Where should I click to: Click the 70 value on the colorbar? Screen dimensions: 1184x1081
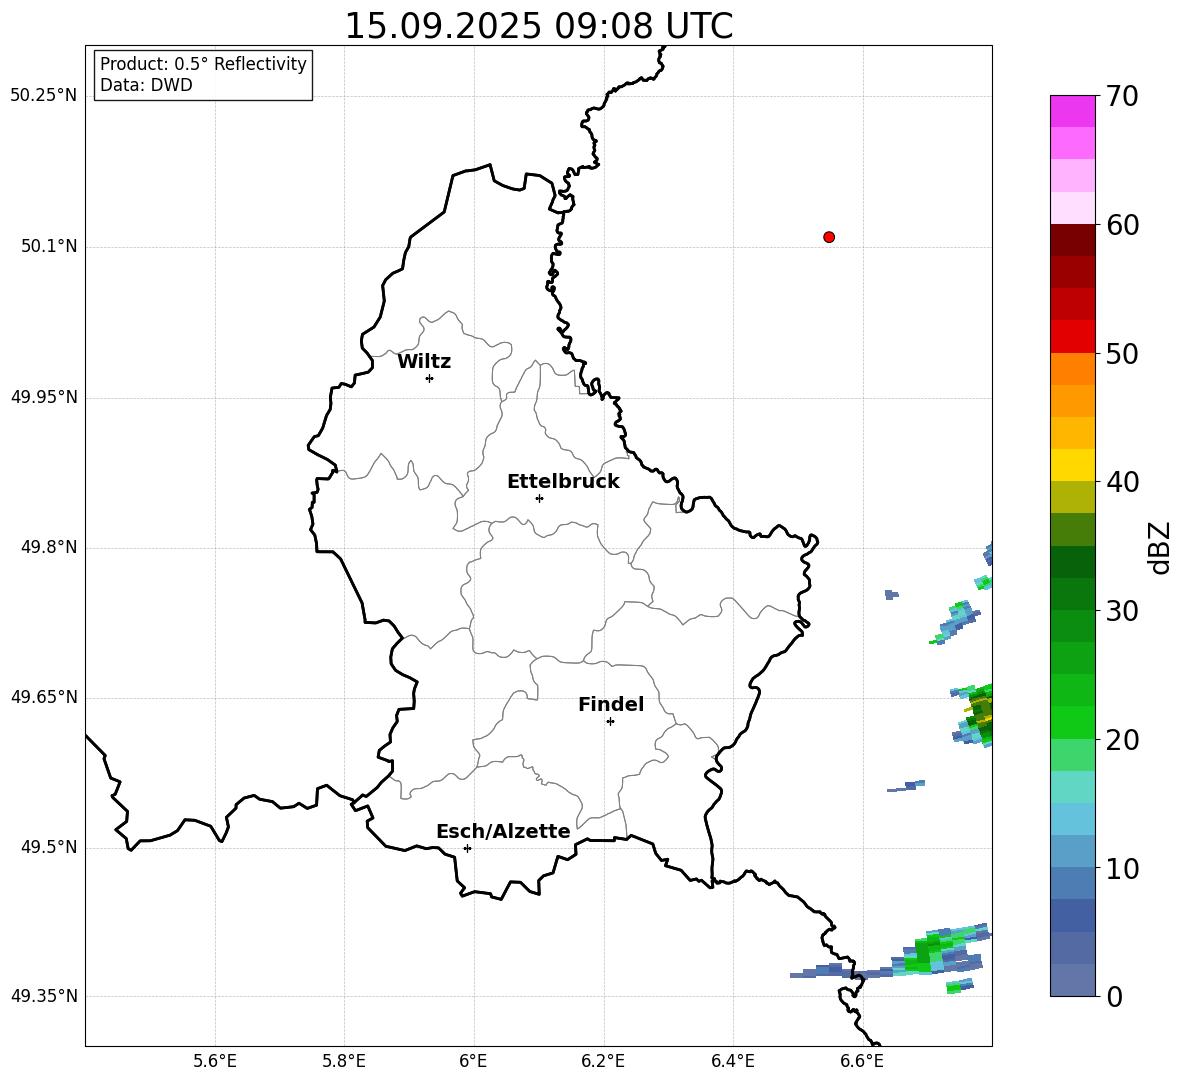click(1122, 96)
